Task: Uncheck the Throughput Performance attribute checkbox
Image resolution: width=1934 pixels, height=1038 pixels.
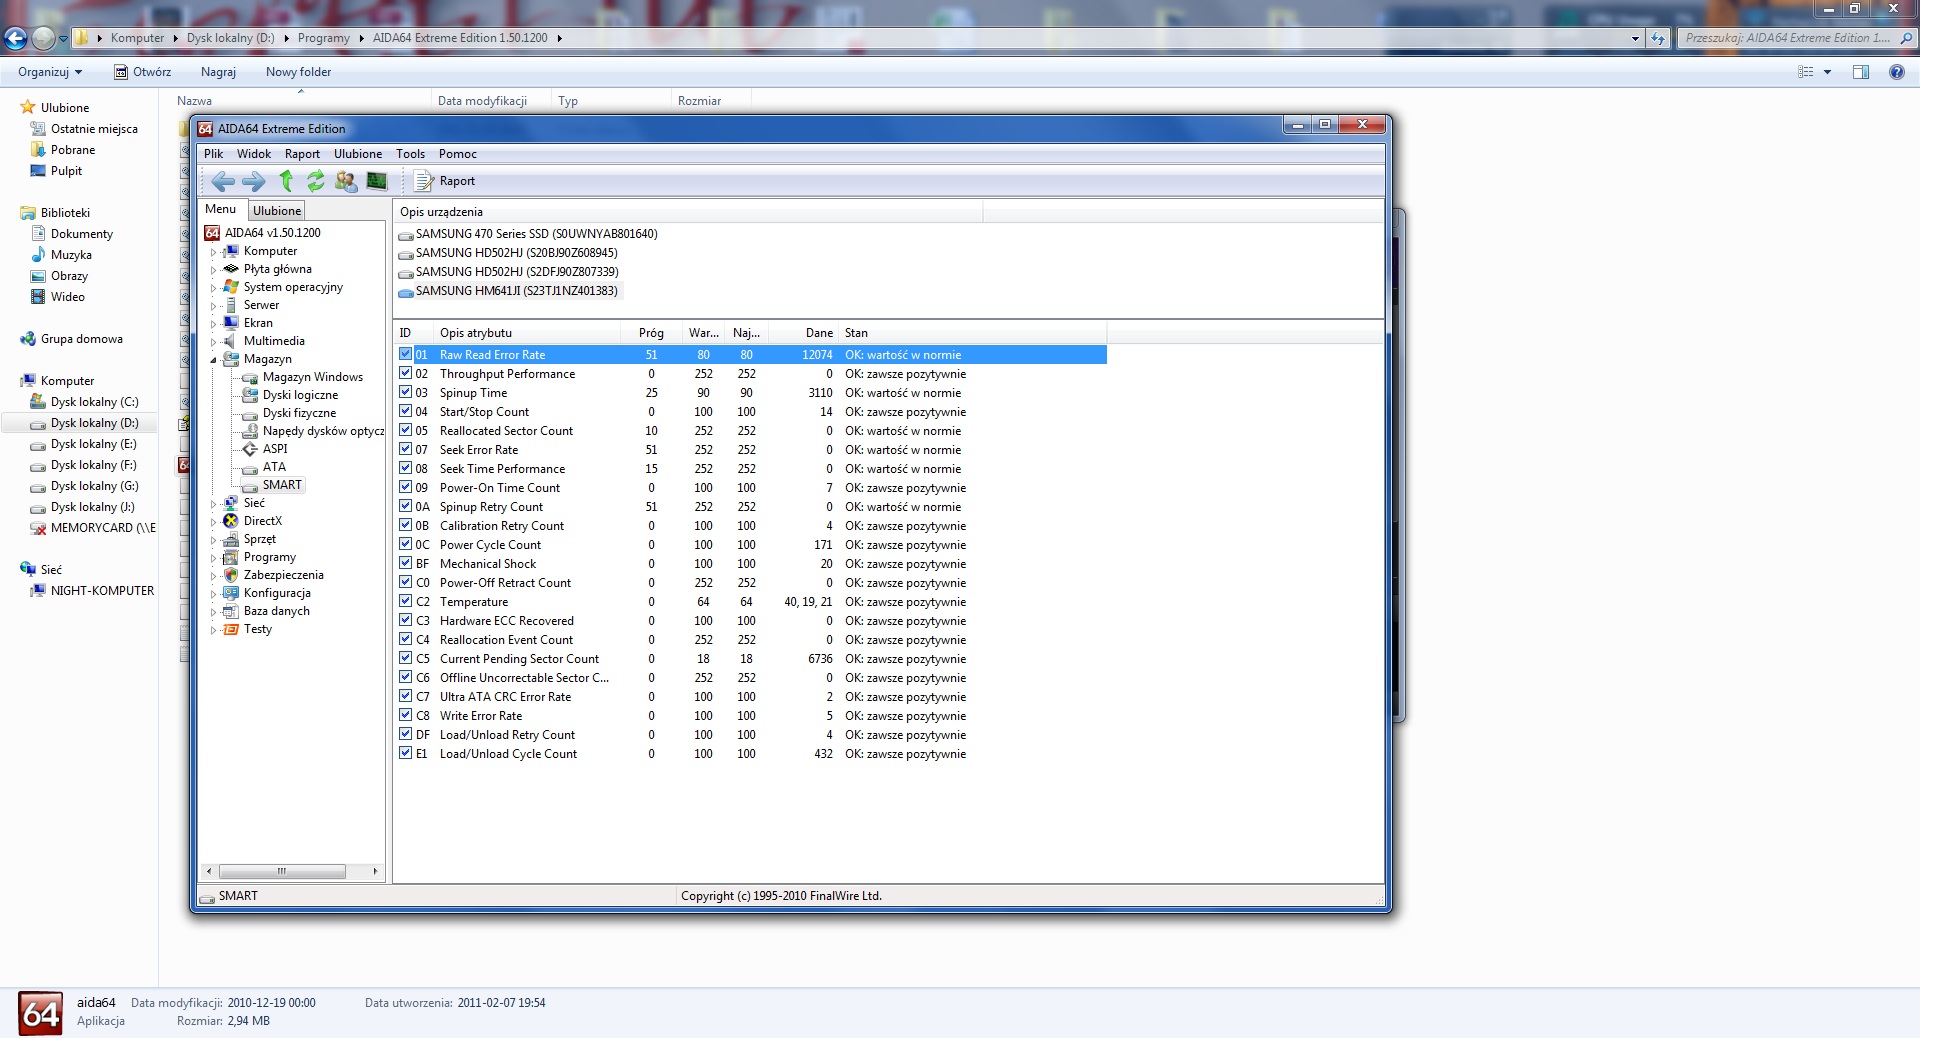Action: click(406, 373)
